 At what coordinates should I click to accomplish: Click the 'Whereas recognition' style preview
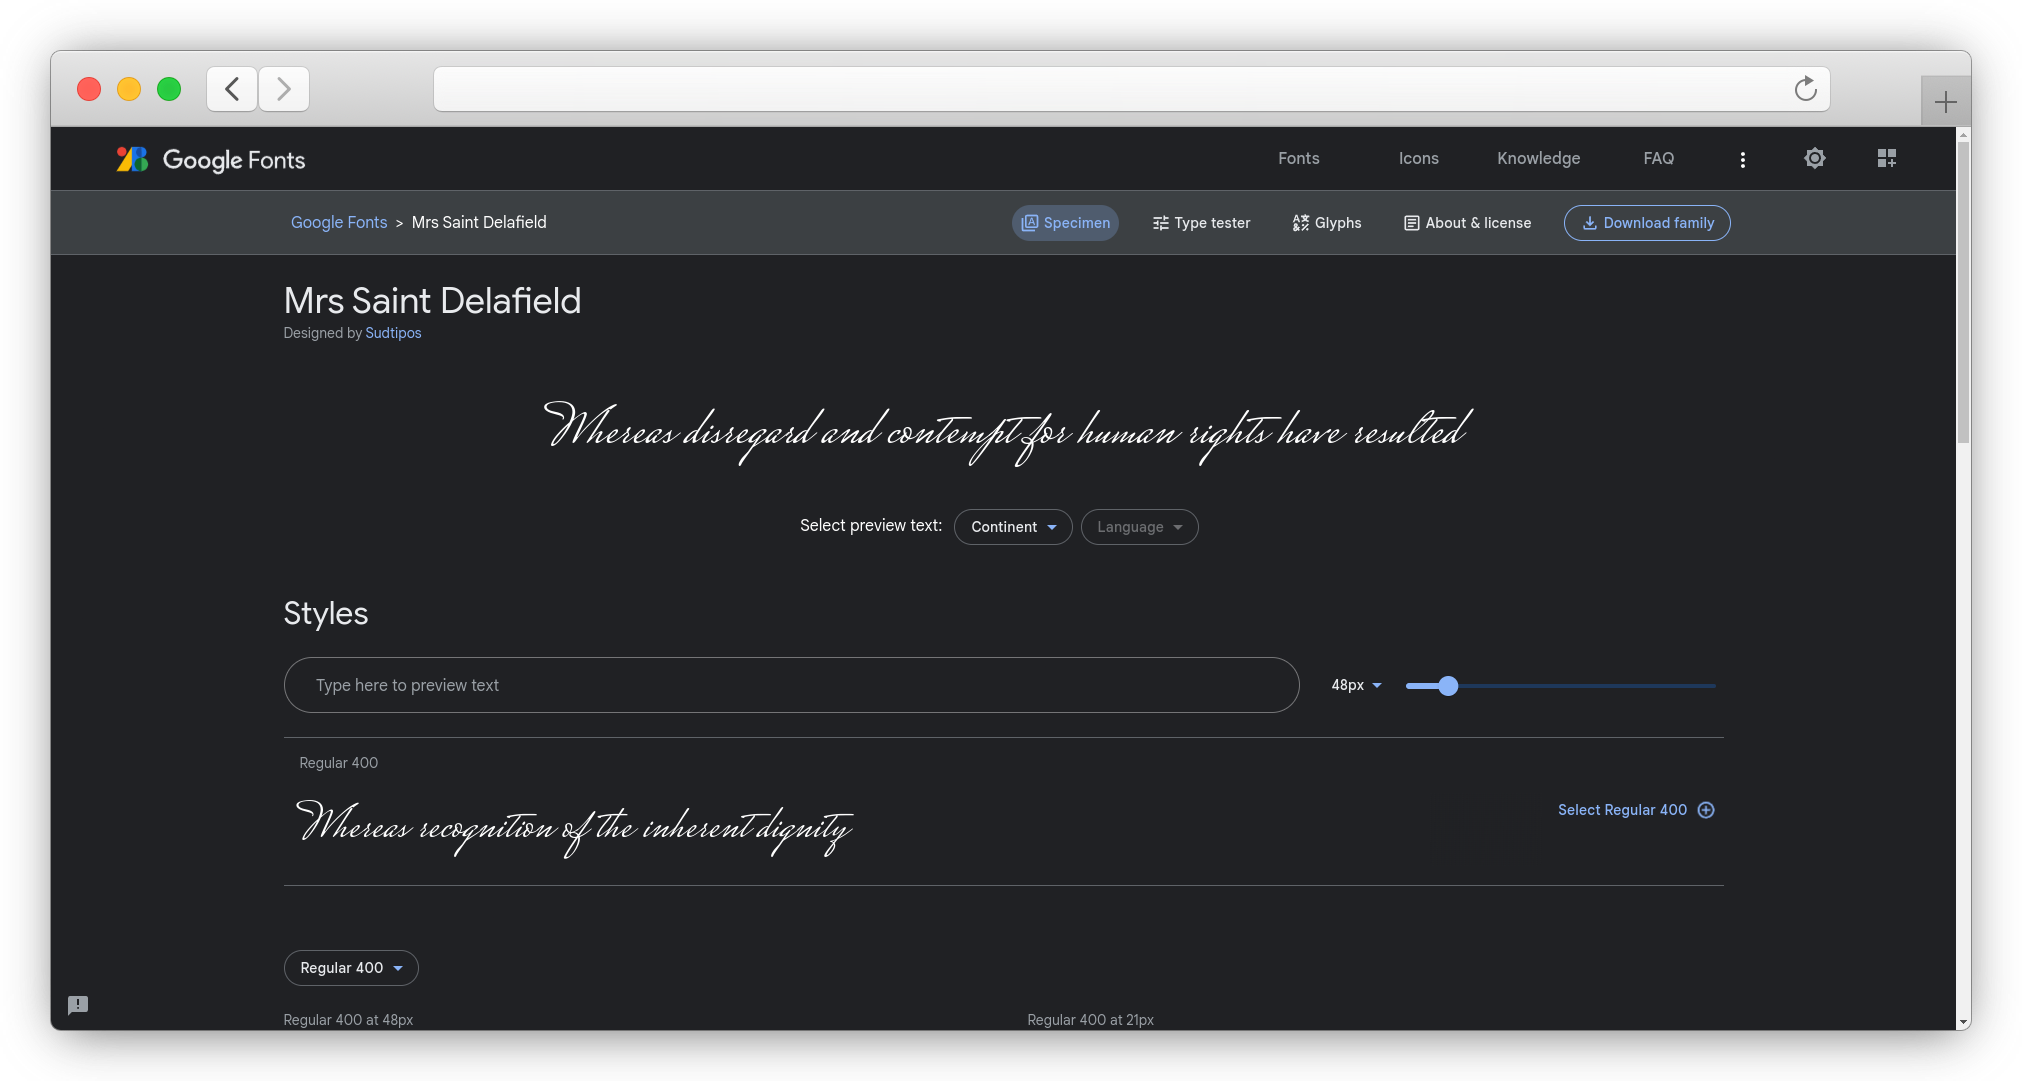tap(574, 827)
